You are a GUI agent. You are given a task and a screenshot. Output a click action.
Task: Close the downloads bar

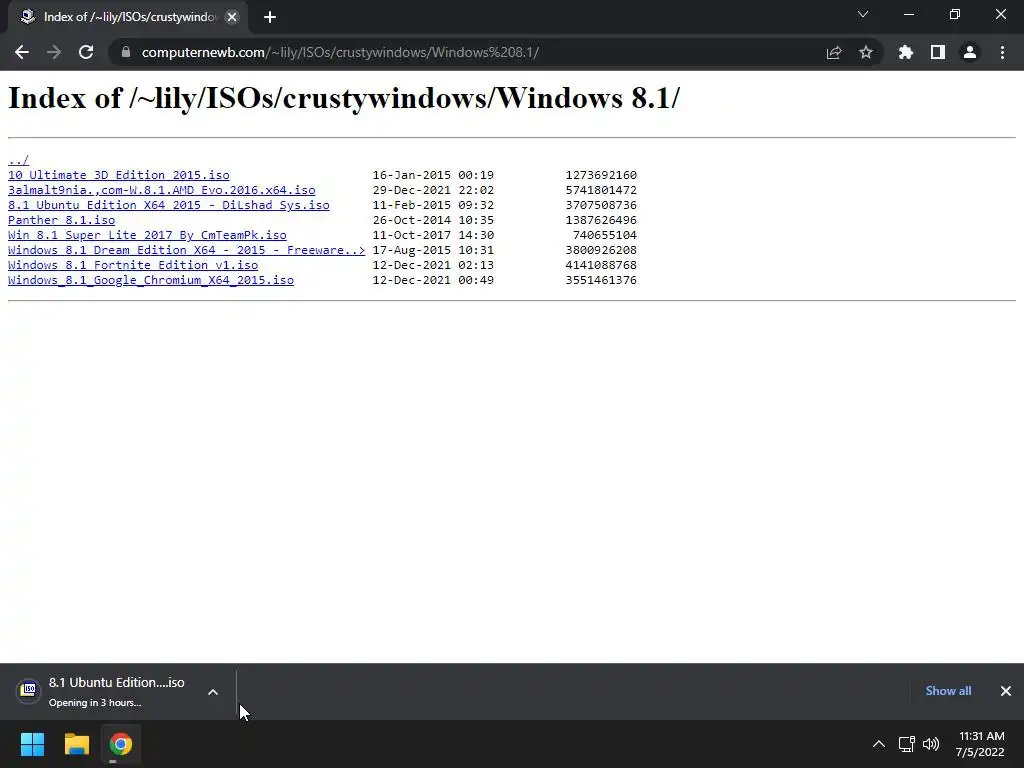click(1006, 691)
